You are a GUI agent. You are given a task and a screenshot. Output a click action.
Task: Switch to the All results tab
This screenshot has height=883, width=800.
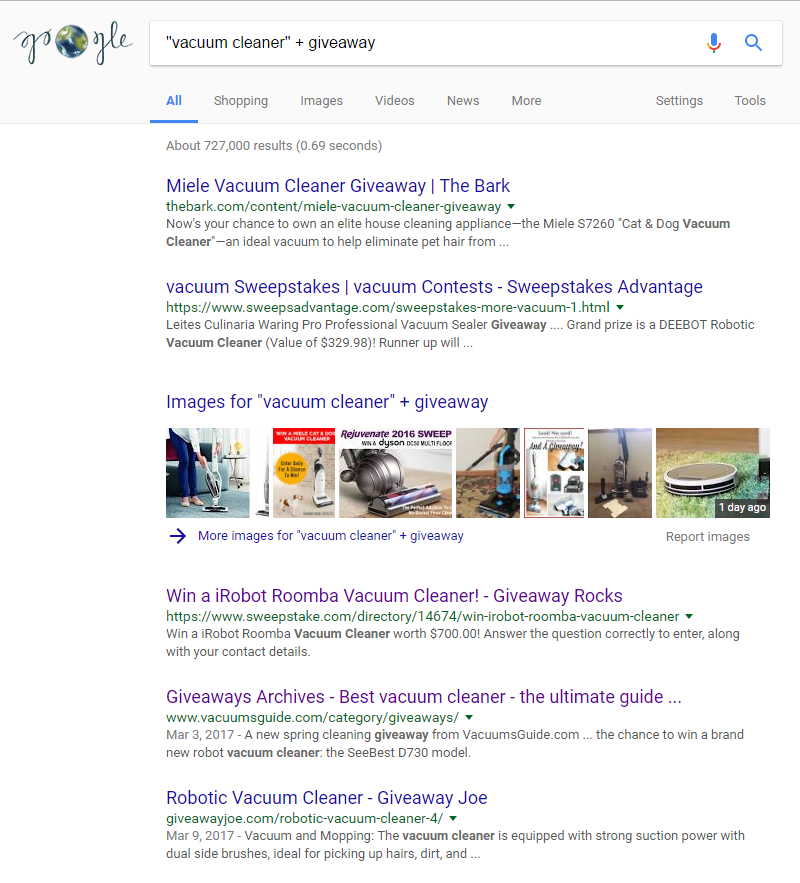click(x=173, y=101)
